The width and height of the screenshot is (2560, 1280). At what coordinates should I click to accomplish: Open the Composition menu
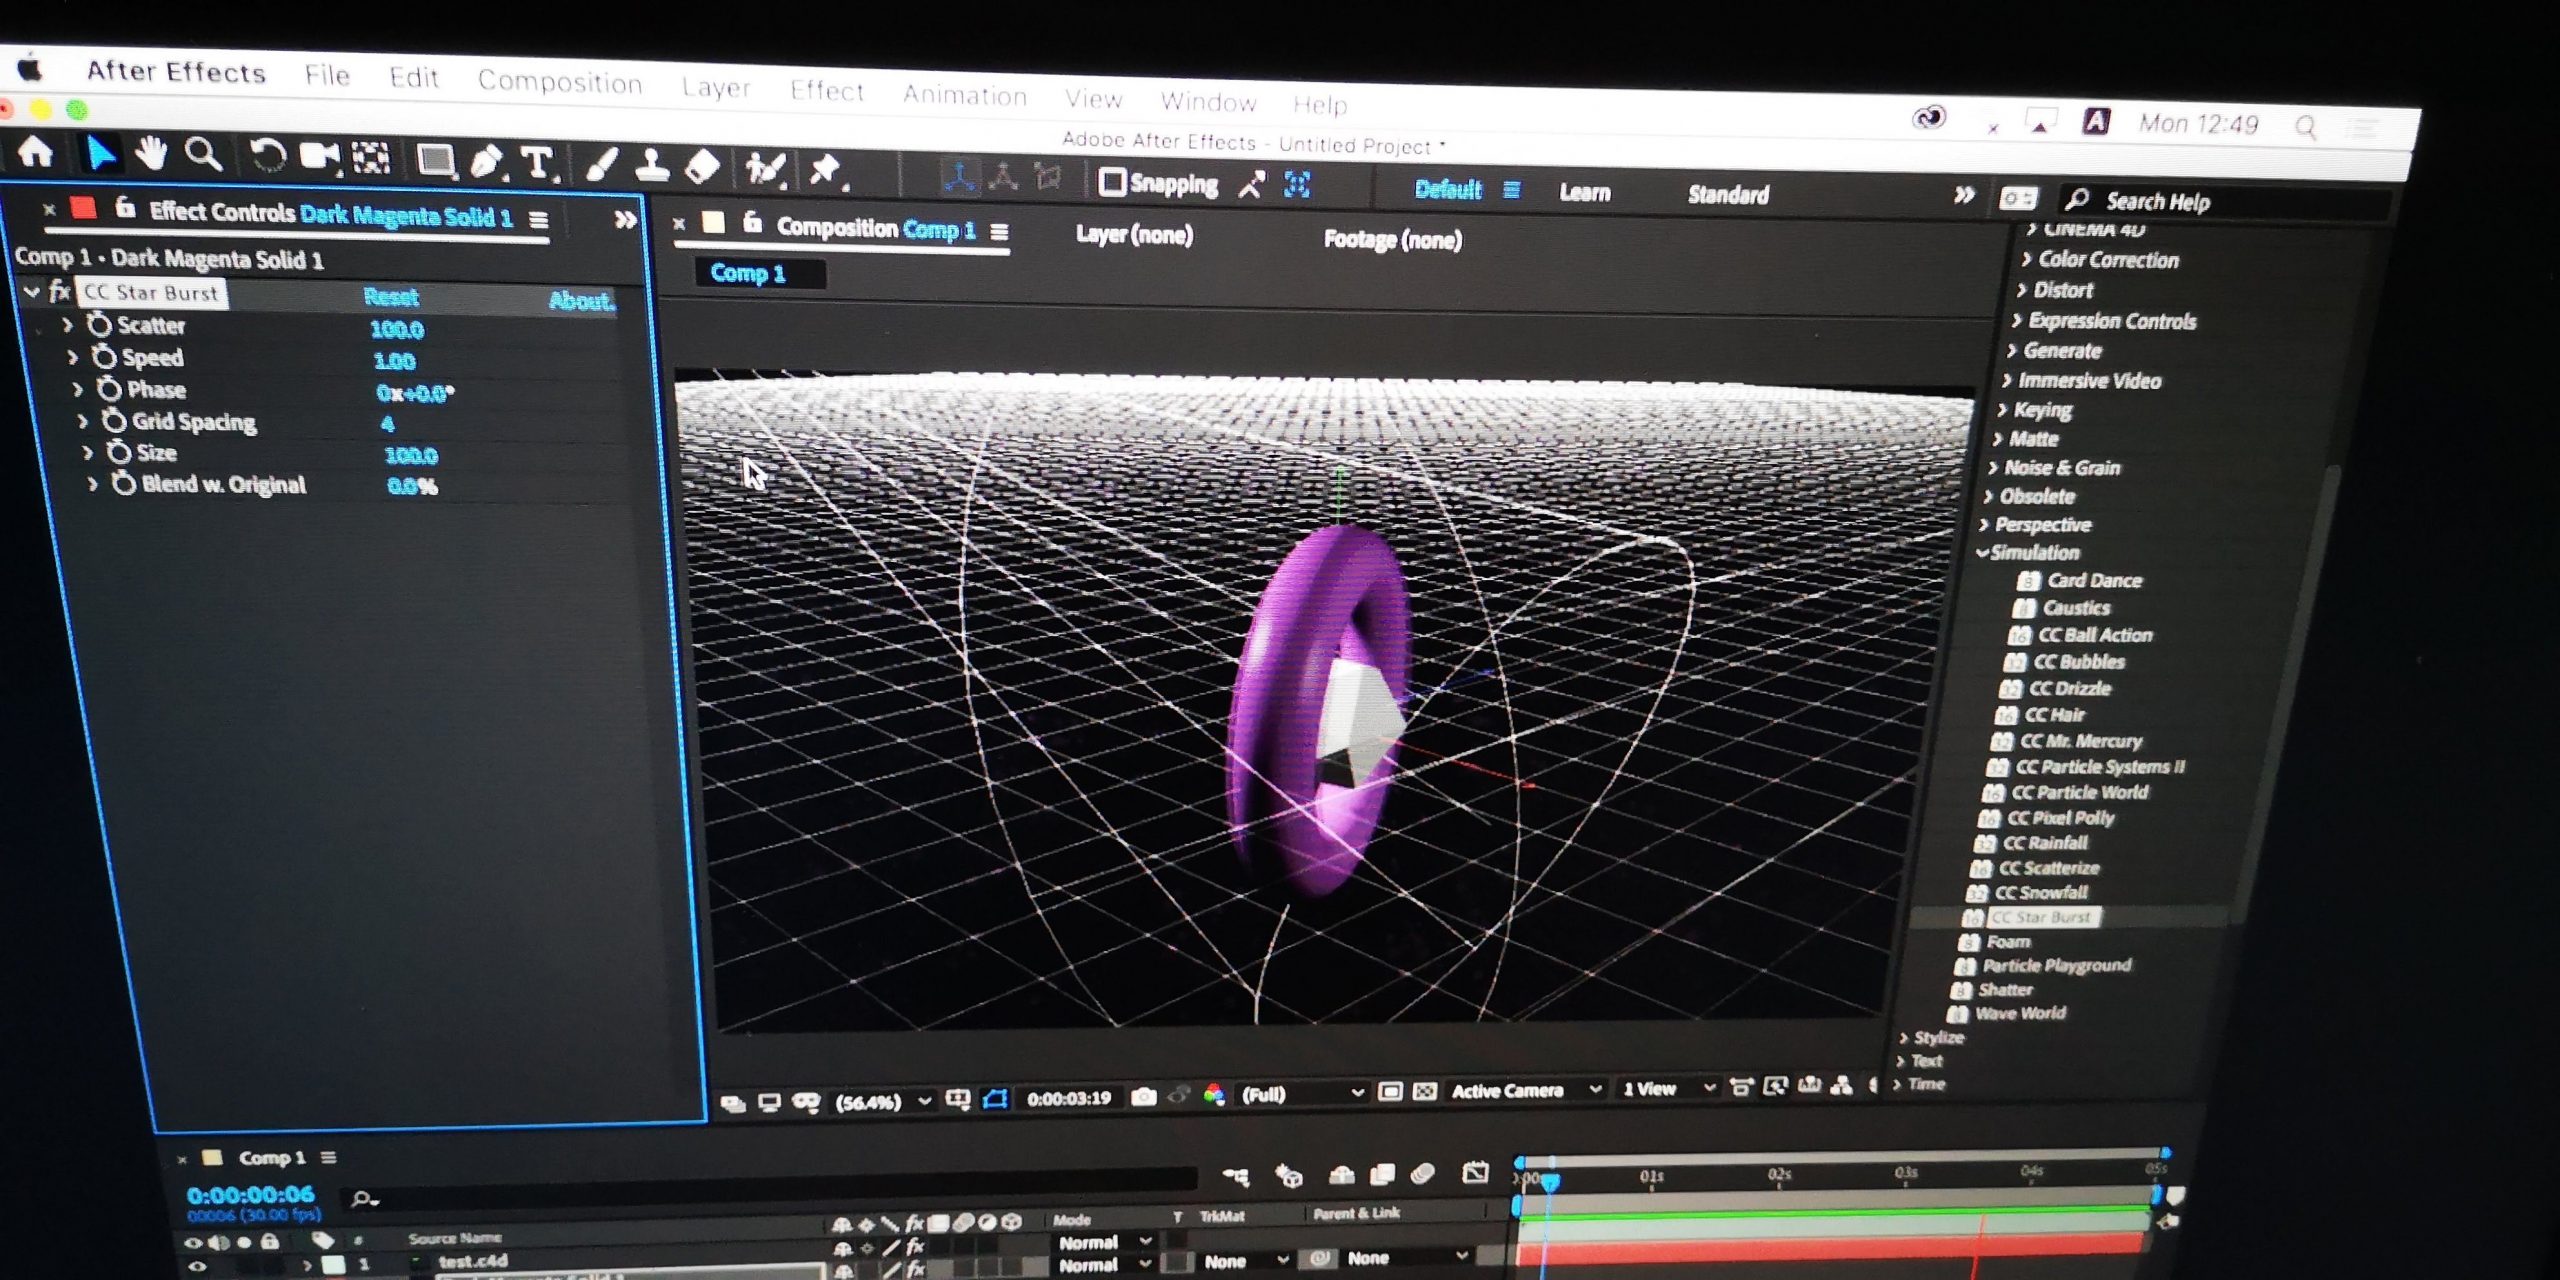tap(560, 82)
